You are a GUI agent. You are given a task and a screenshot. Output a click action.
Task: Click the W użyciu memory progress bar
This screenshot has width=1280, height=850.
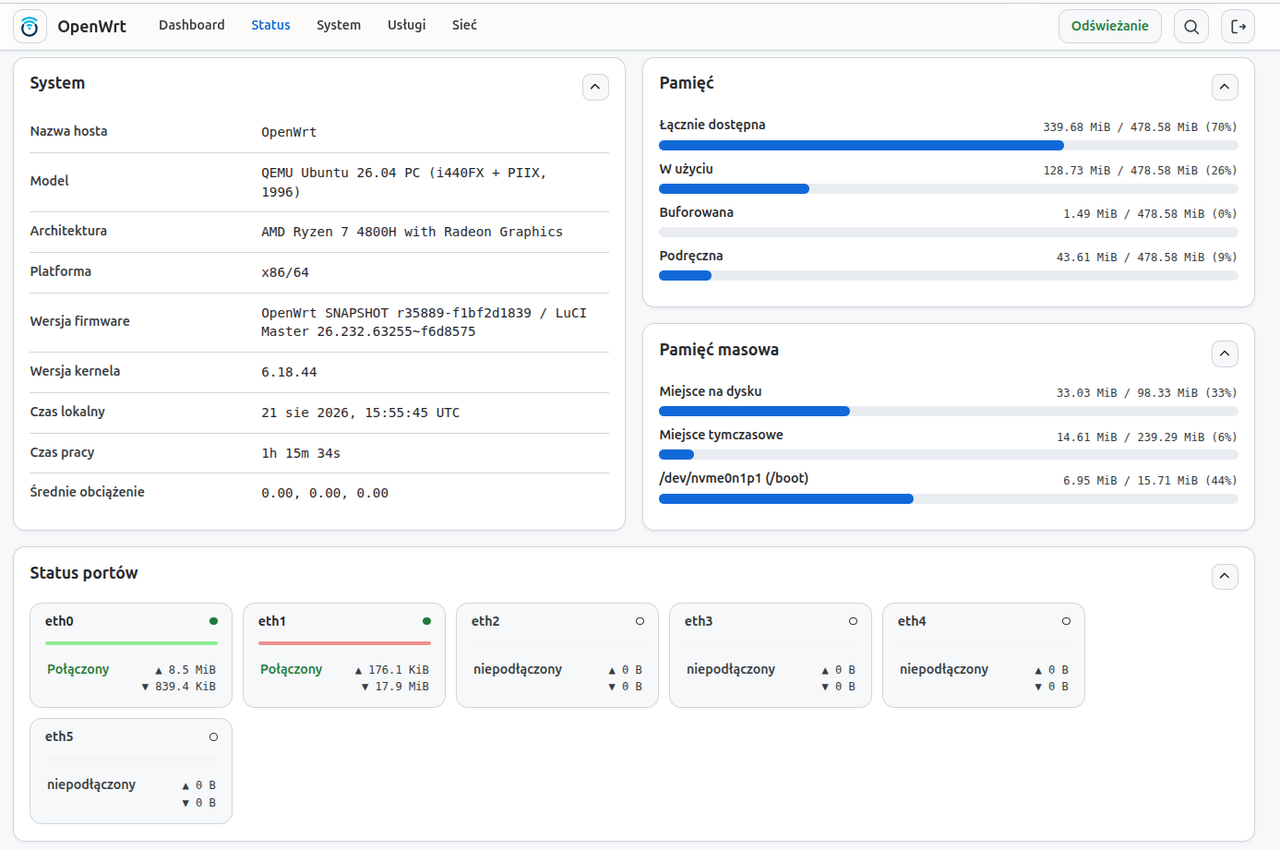click(948, 189)
